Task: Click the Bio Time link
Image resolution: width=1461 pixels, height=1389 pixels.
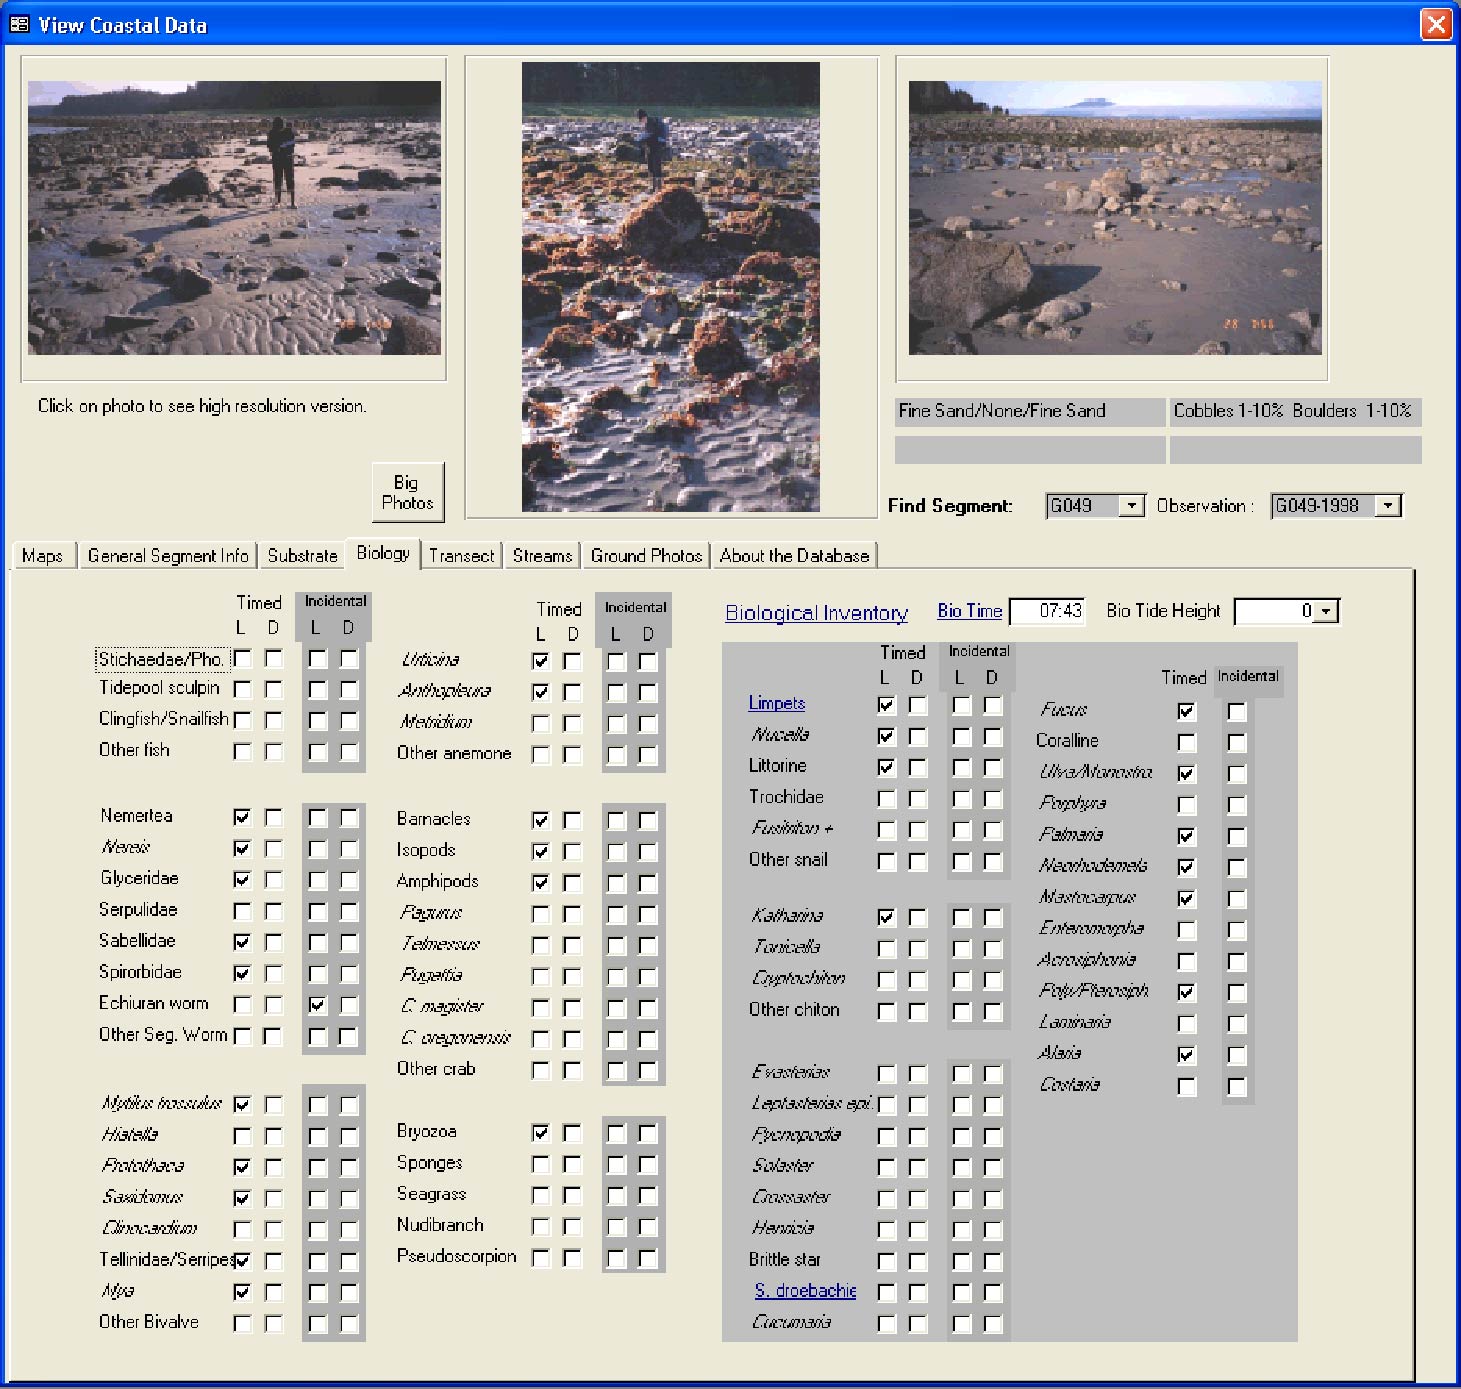Action: pos(970,610)
